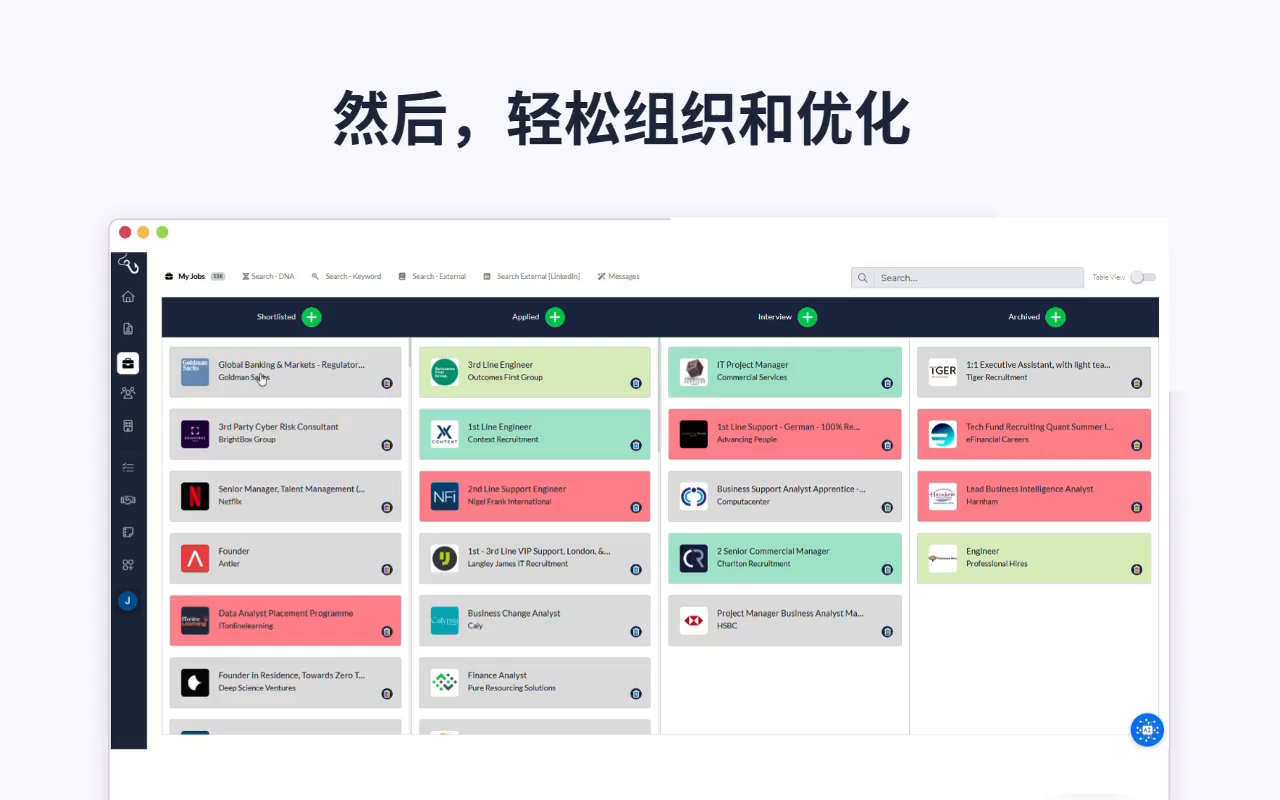The image size is (1280, 800).
Task: Delete the 2nd Line Support Engineer card
Action: click(636, 507)
